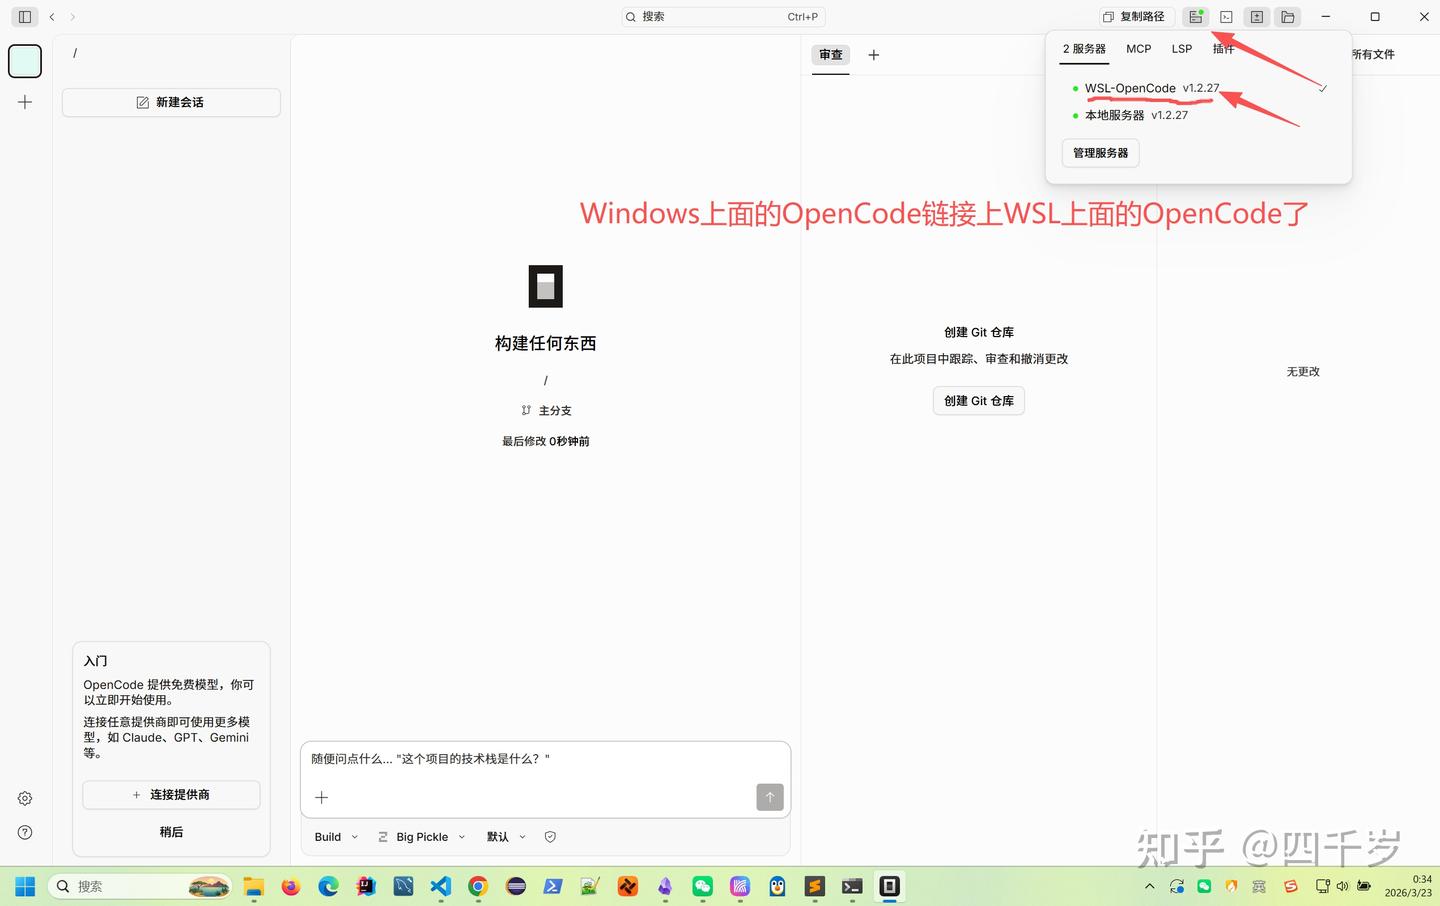Open settings via the gear icon
The height and width of the screenshot is (906, 1440).
point(25,798)
